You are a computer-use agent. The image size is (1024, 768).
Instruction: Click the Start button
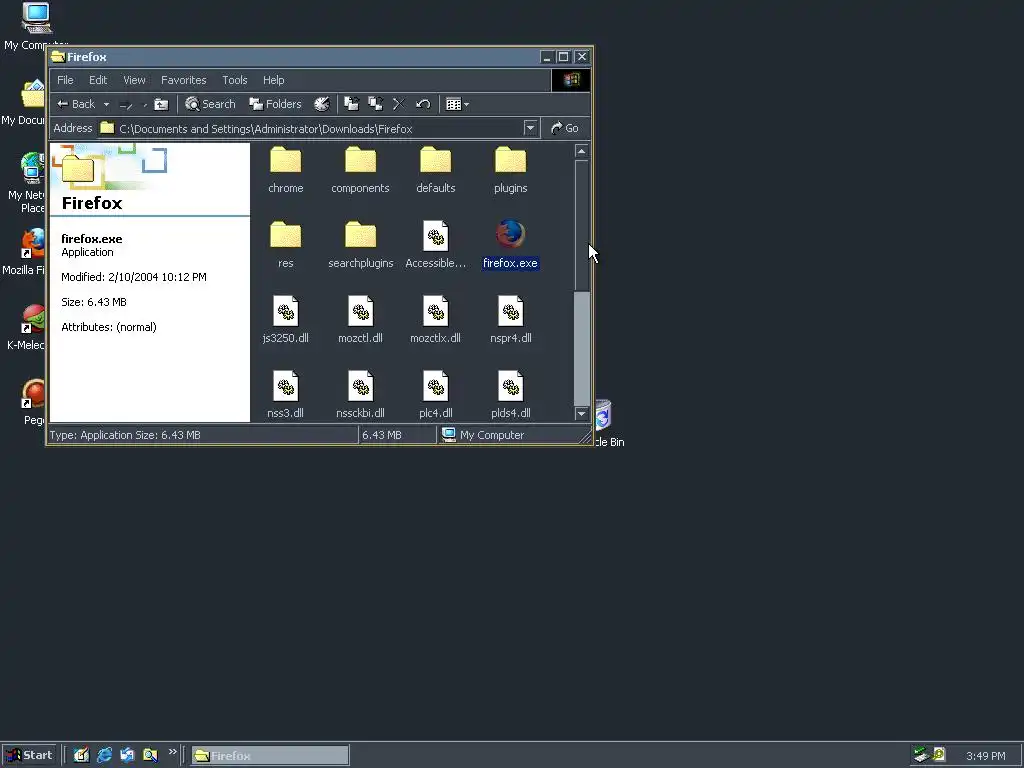[x=29, y=755]
